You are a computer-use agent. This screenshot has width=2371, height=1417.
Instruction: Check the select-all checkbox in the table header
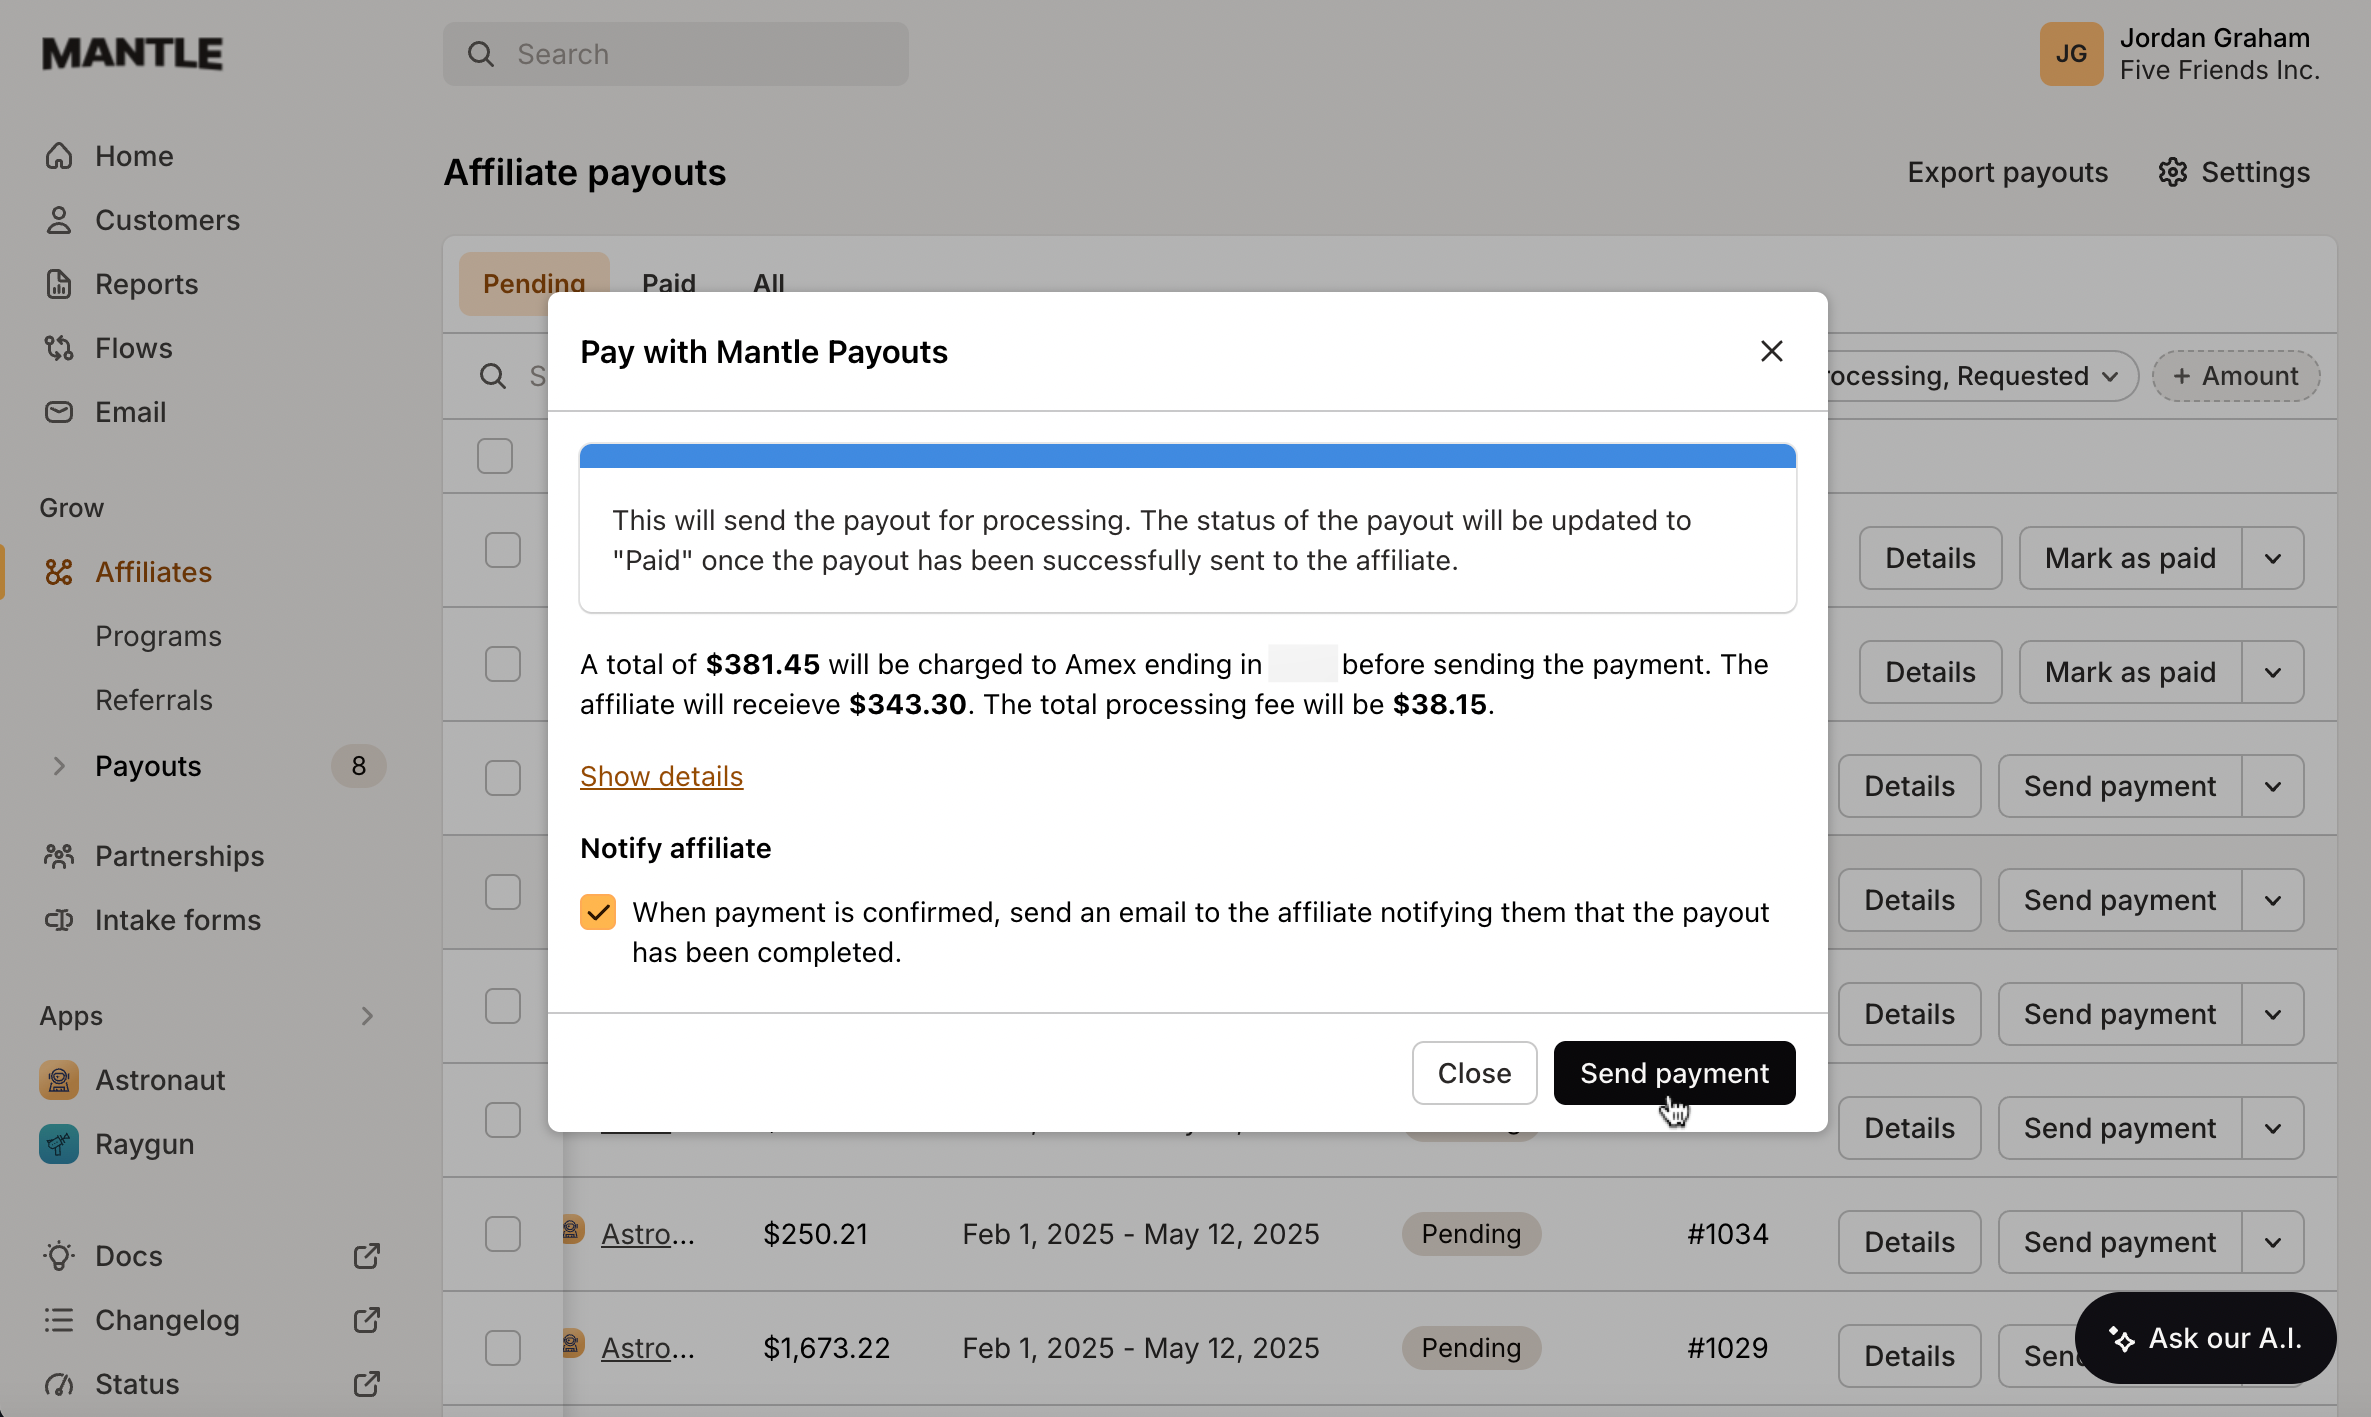click(495, 456)
